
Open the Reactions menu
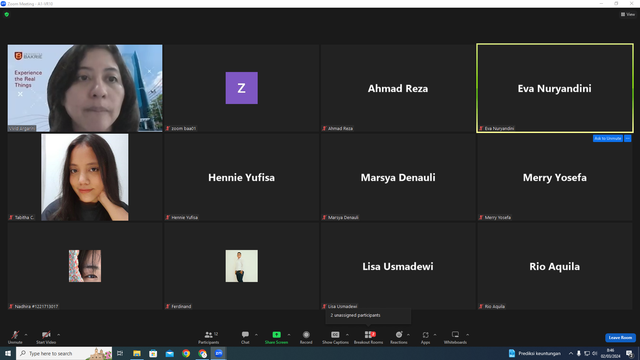(399, 337)
